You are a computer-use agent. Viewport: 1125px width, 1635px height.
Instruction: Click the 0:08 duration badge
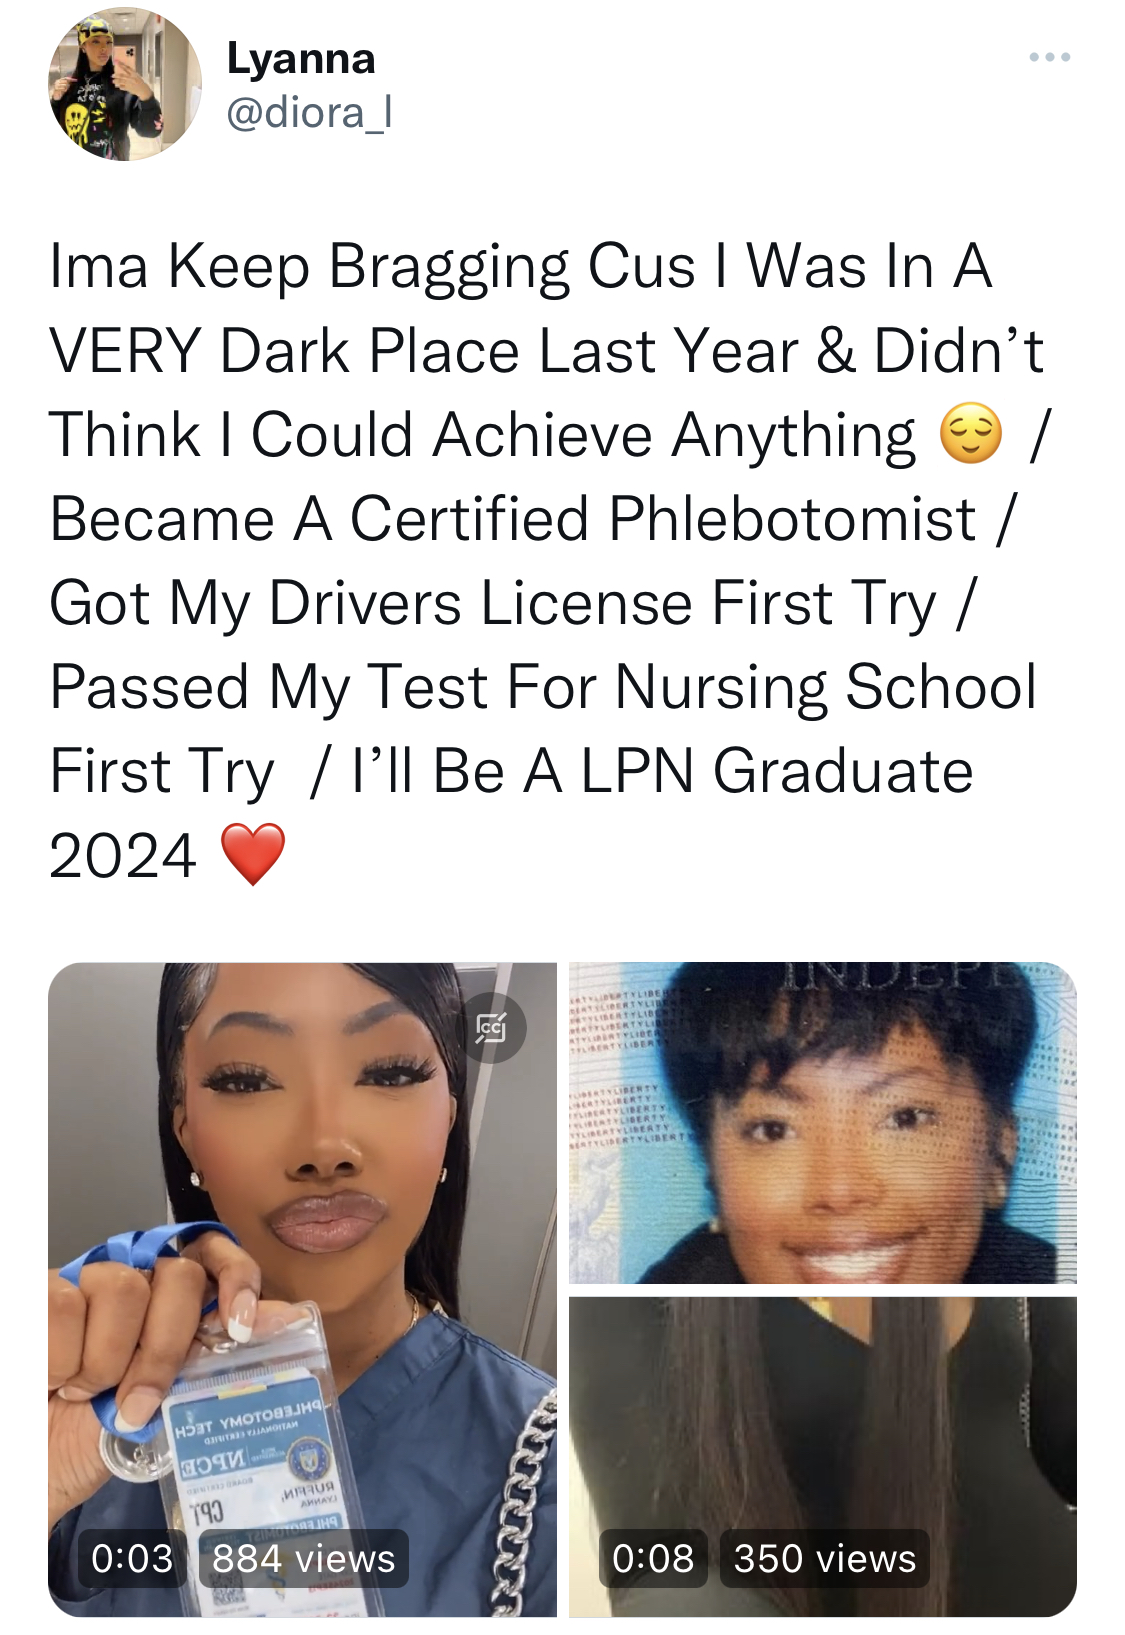coord(653,1558)
